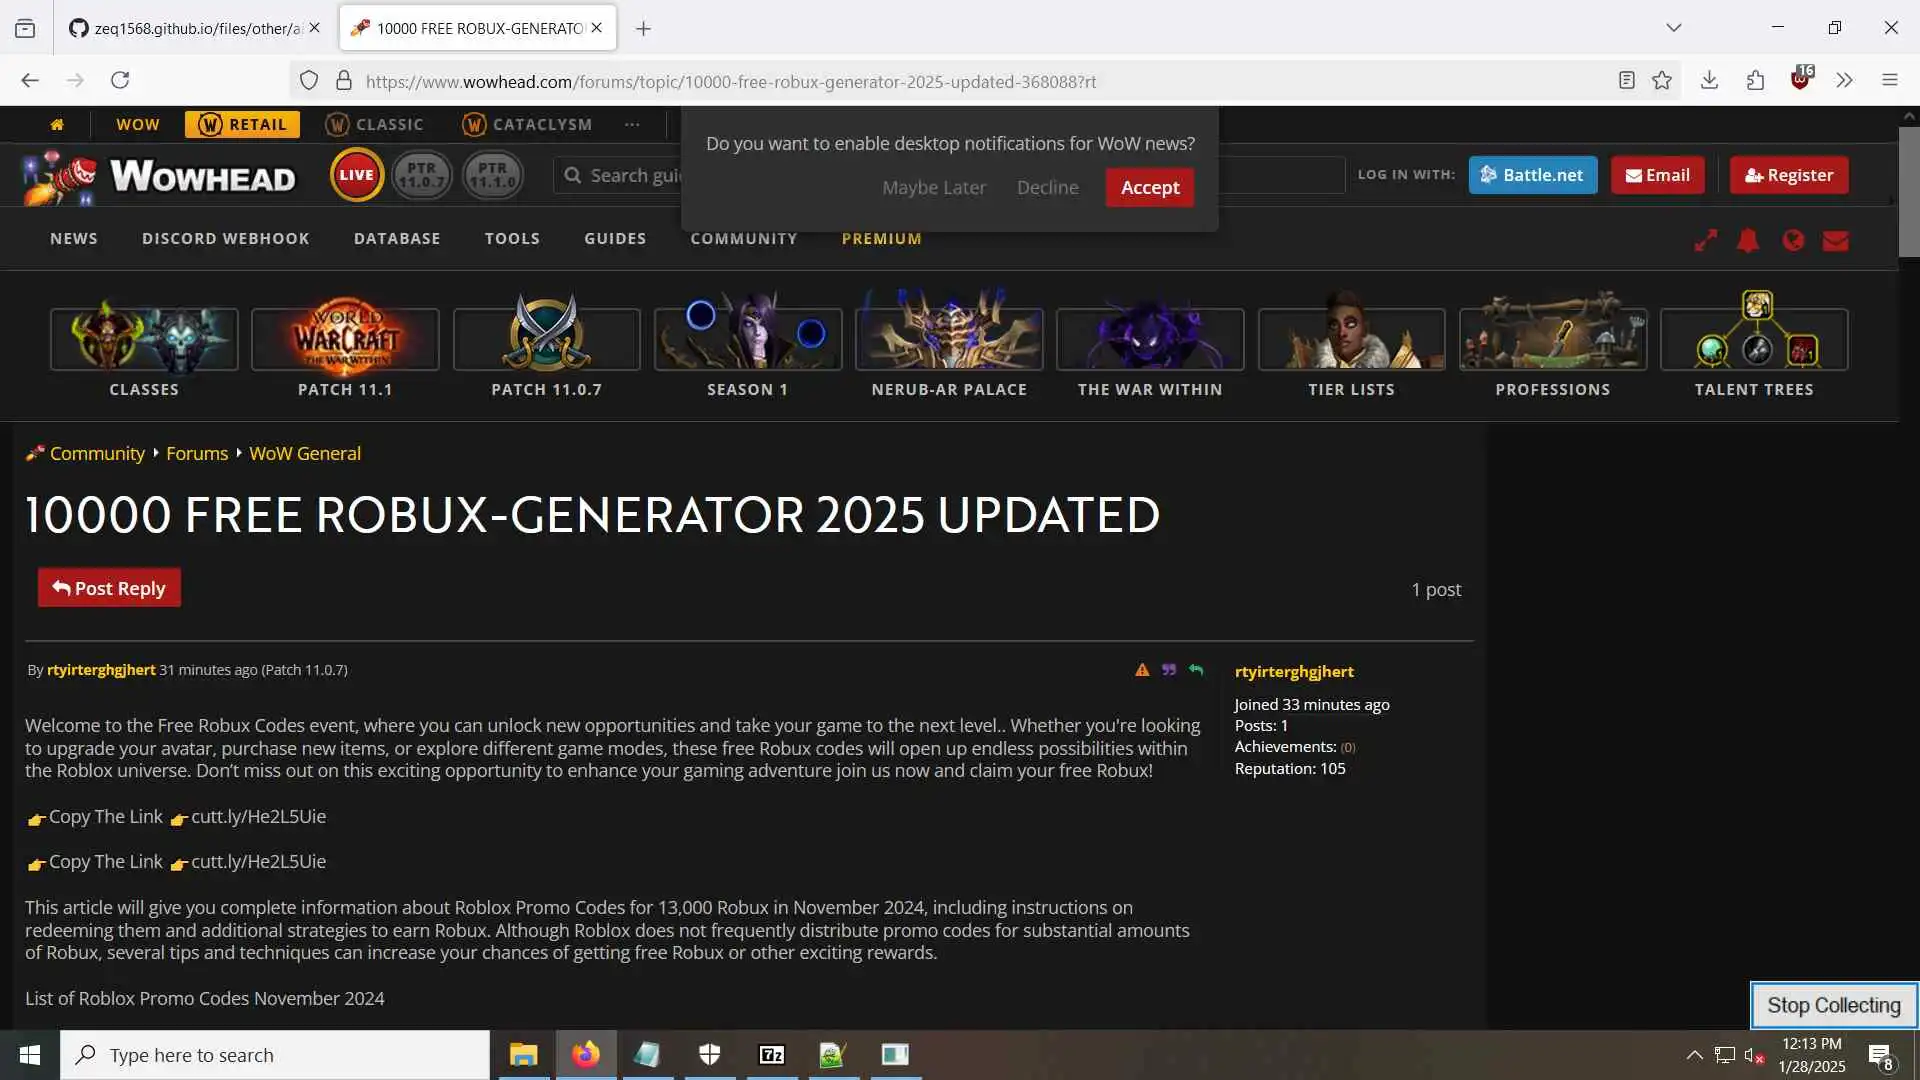
Task: Open the Firefox list all tabs dropdown
Action: click(1673, 28)
